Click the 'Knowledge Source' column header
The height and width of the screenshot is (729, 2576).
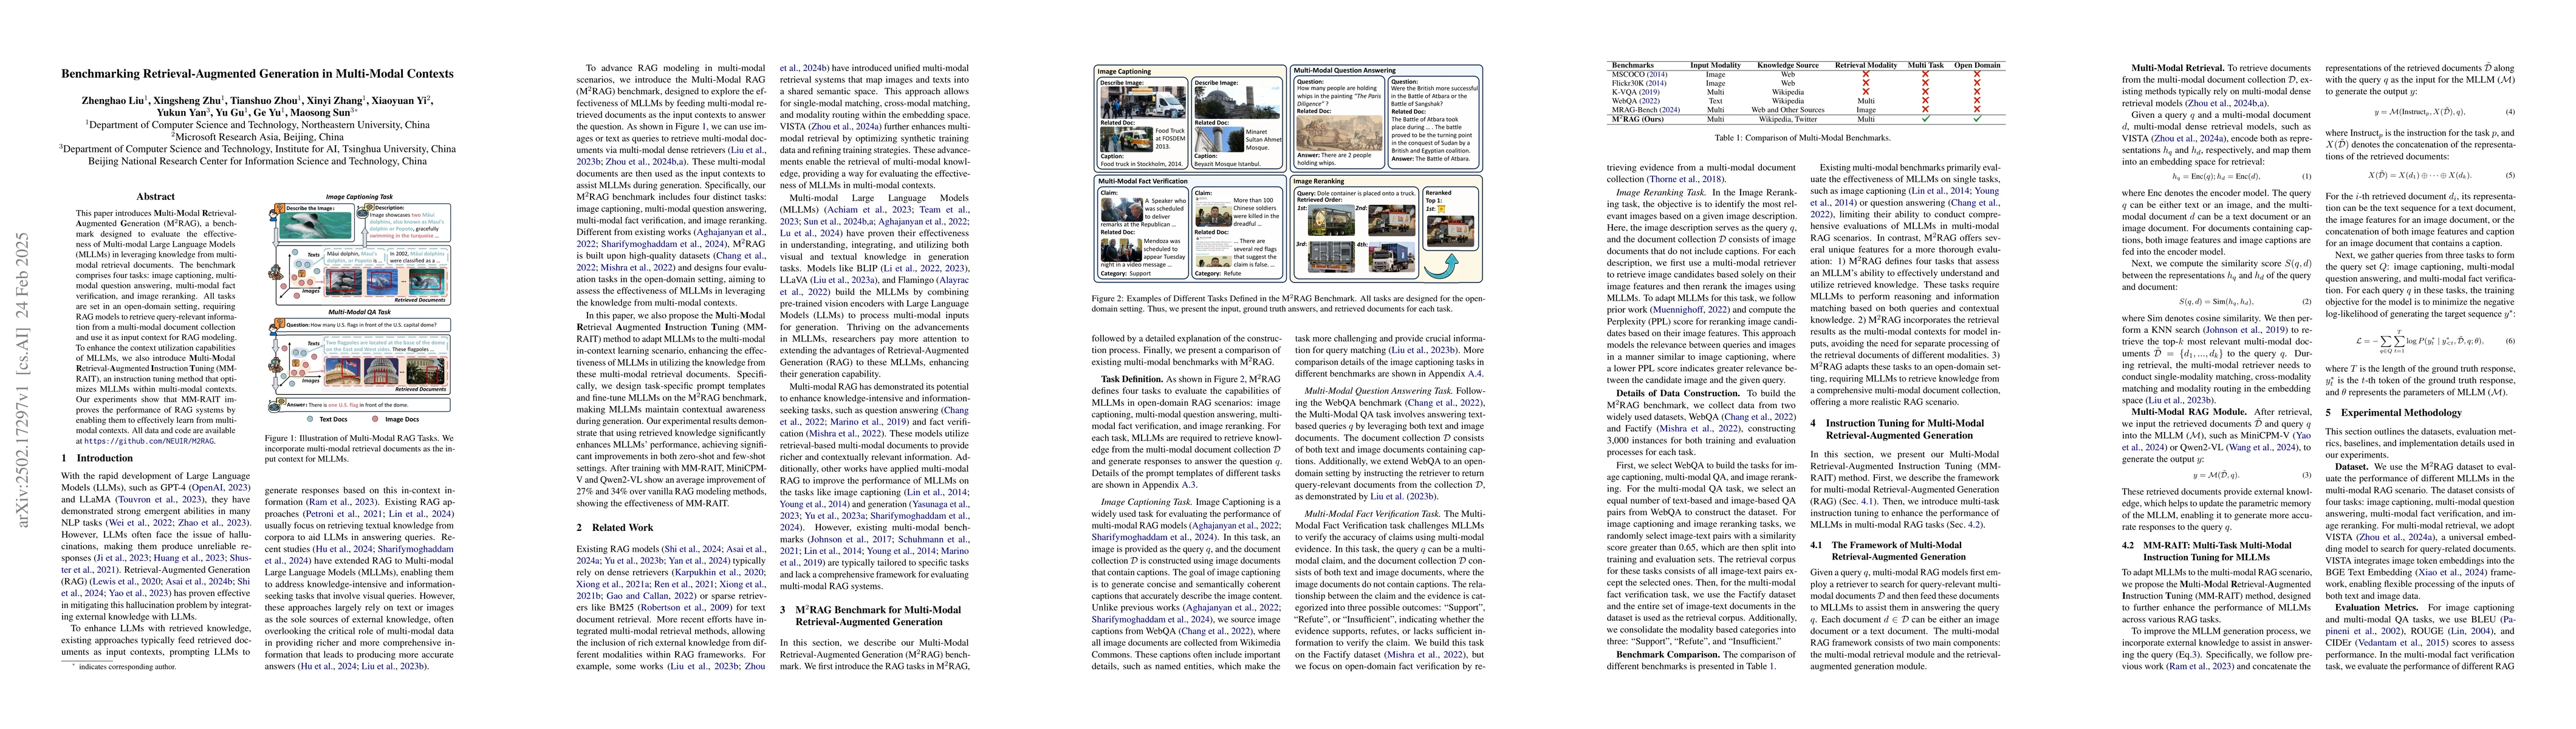point(1788,65)
